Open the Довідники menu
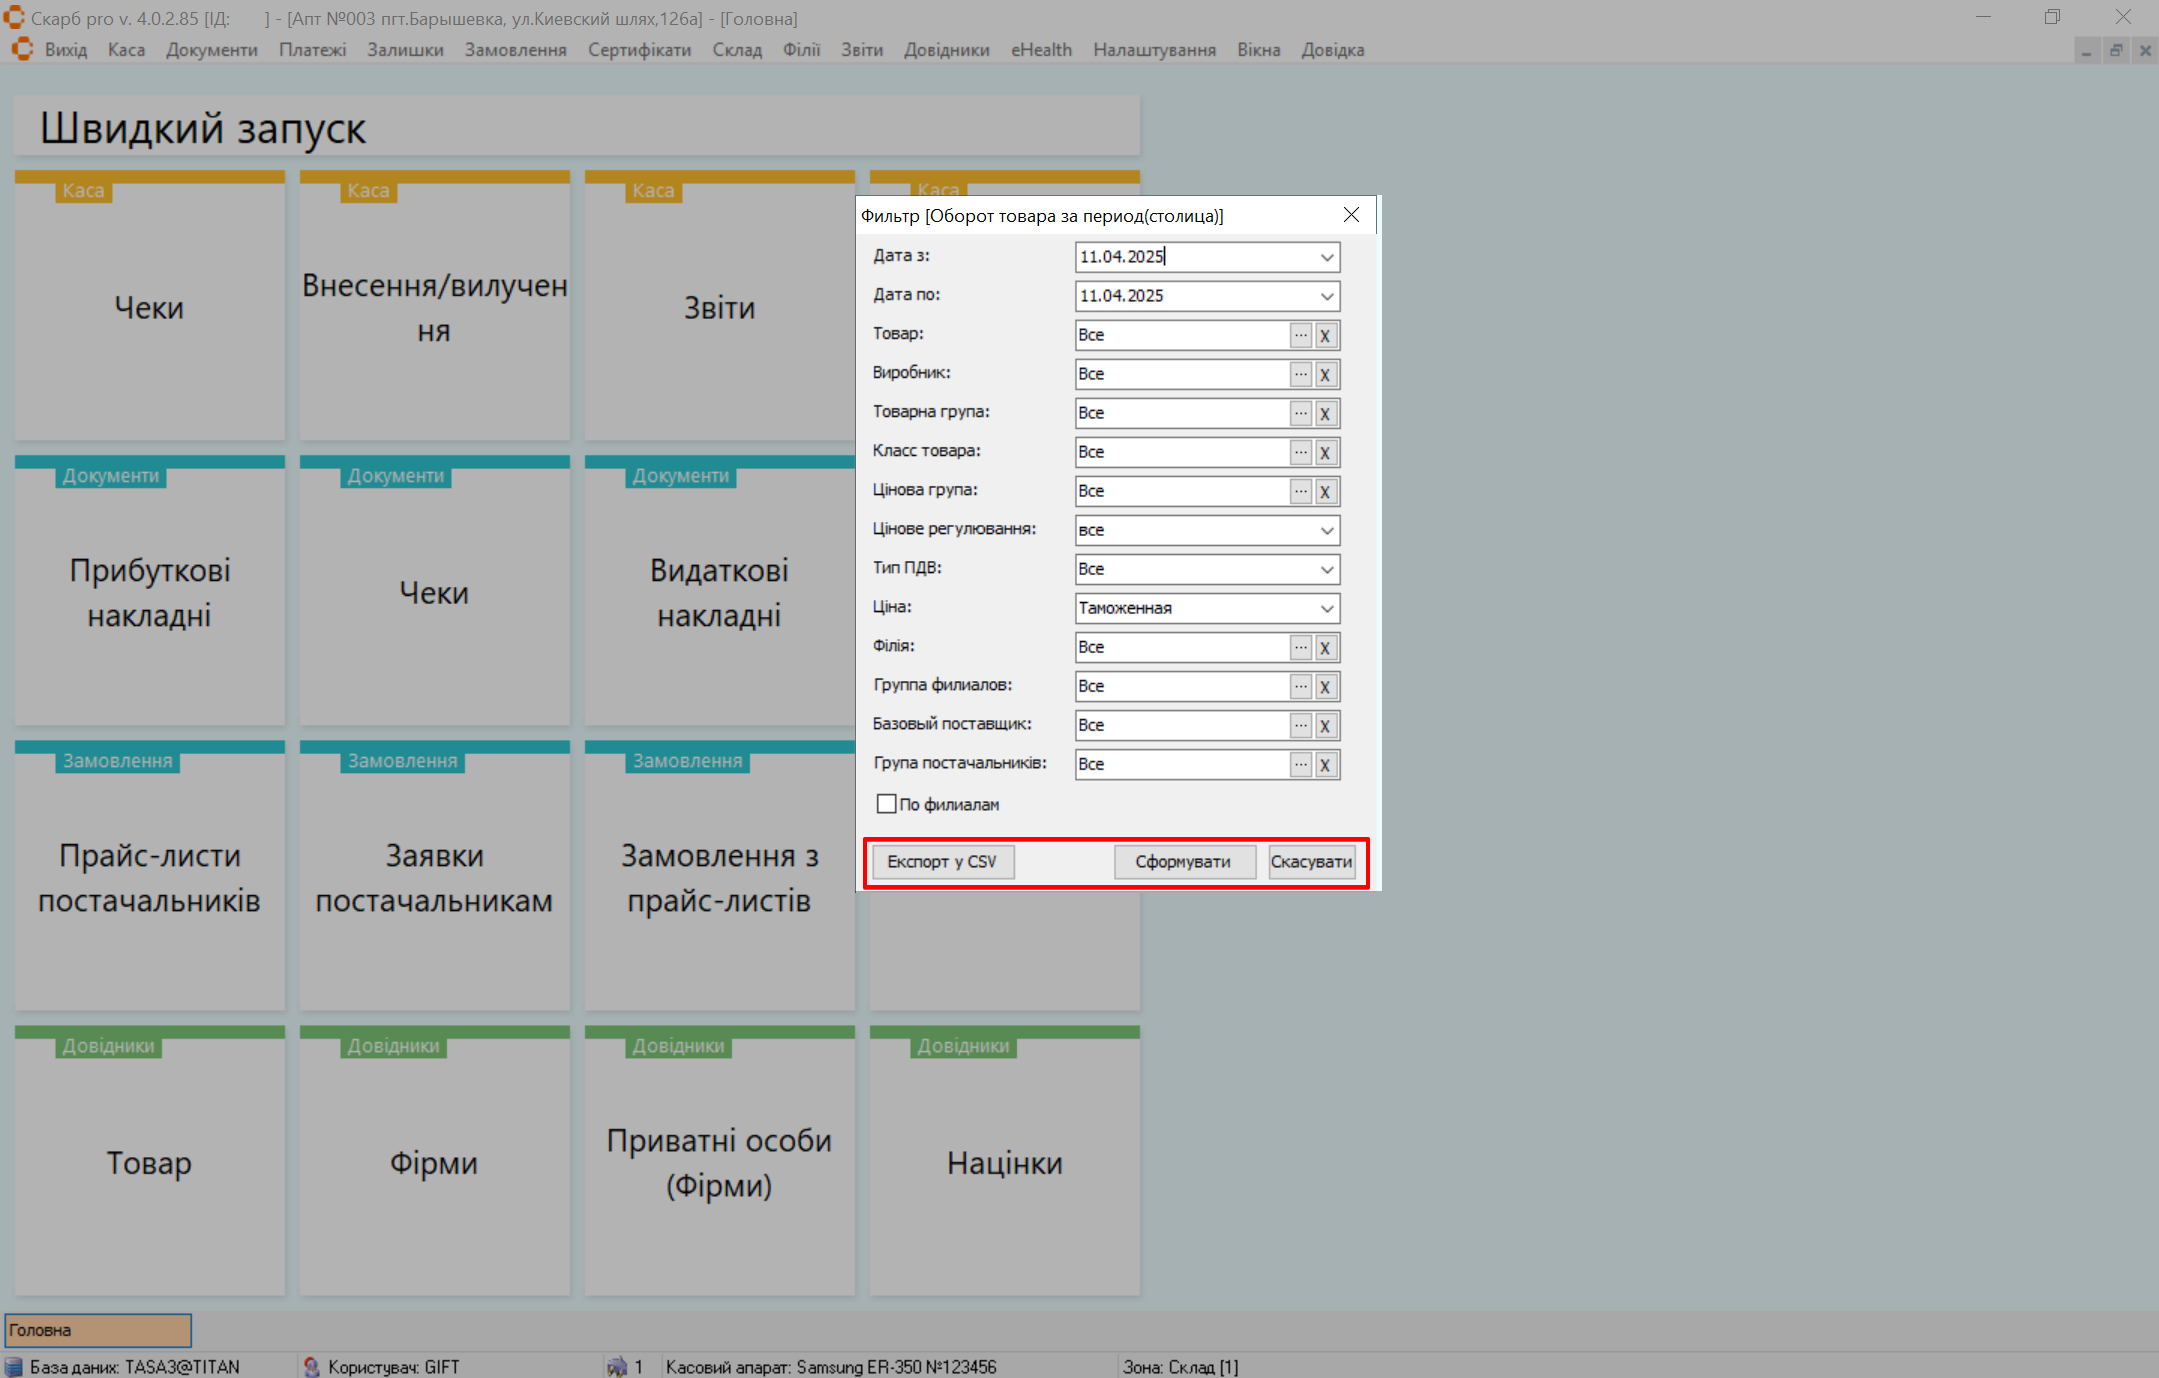The width and height of the screenshot is (2159, 1378). pyautogui.click(x=946, y=50)
